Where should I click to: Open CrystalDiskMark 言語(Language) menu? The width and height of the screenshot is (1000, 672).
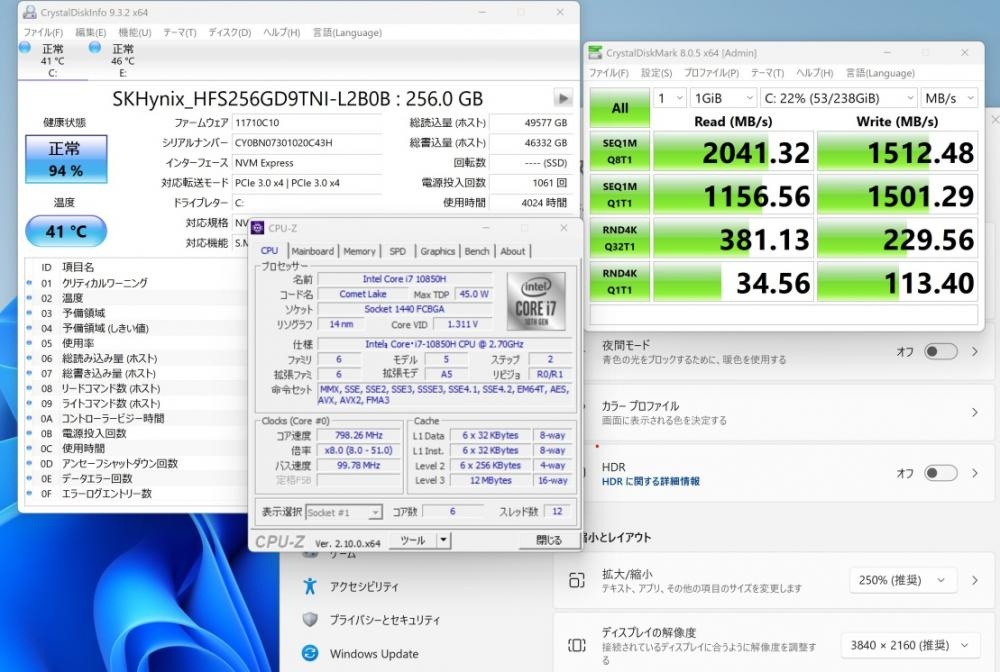pyautogui.click(x=880, y=73)
